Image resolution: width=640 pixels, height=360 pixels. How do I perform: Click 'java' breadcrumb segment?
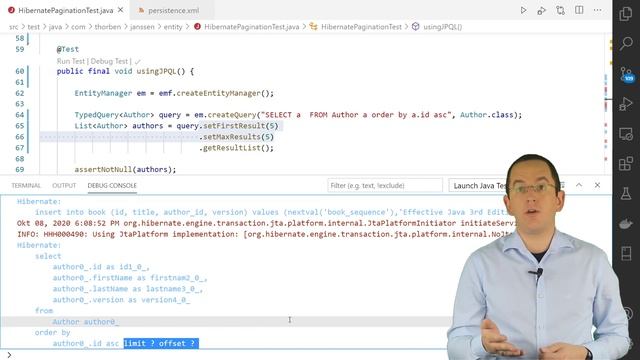click(55, 27)
